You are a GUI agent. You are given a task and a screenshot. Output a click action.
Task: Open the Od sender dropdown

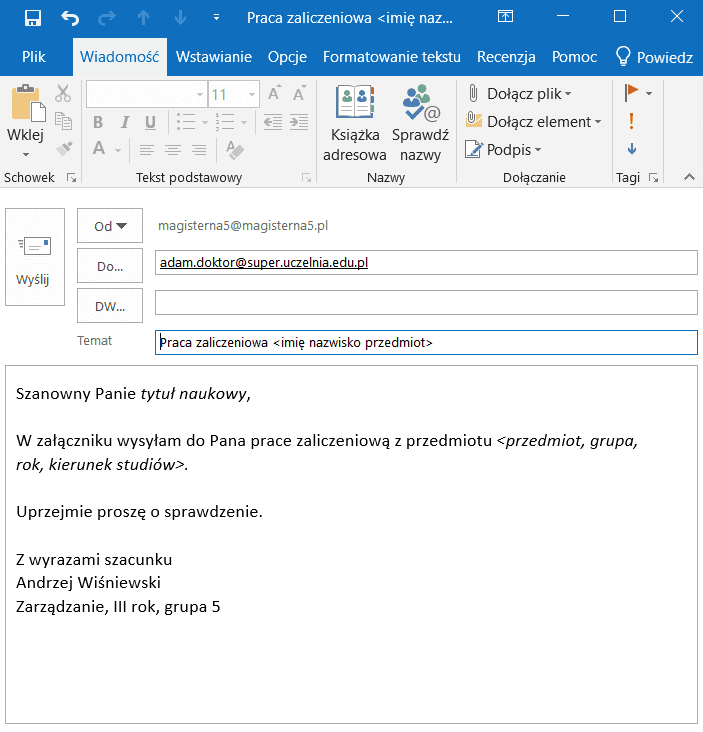(x=110, y=225)
